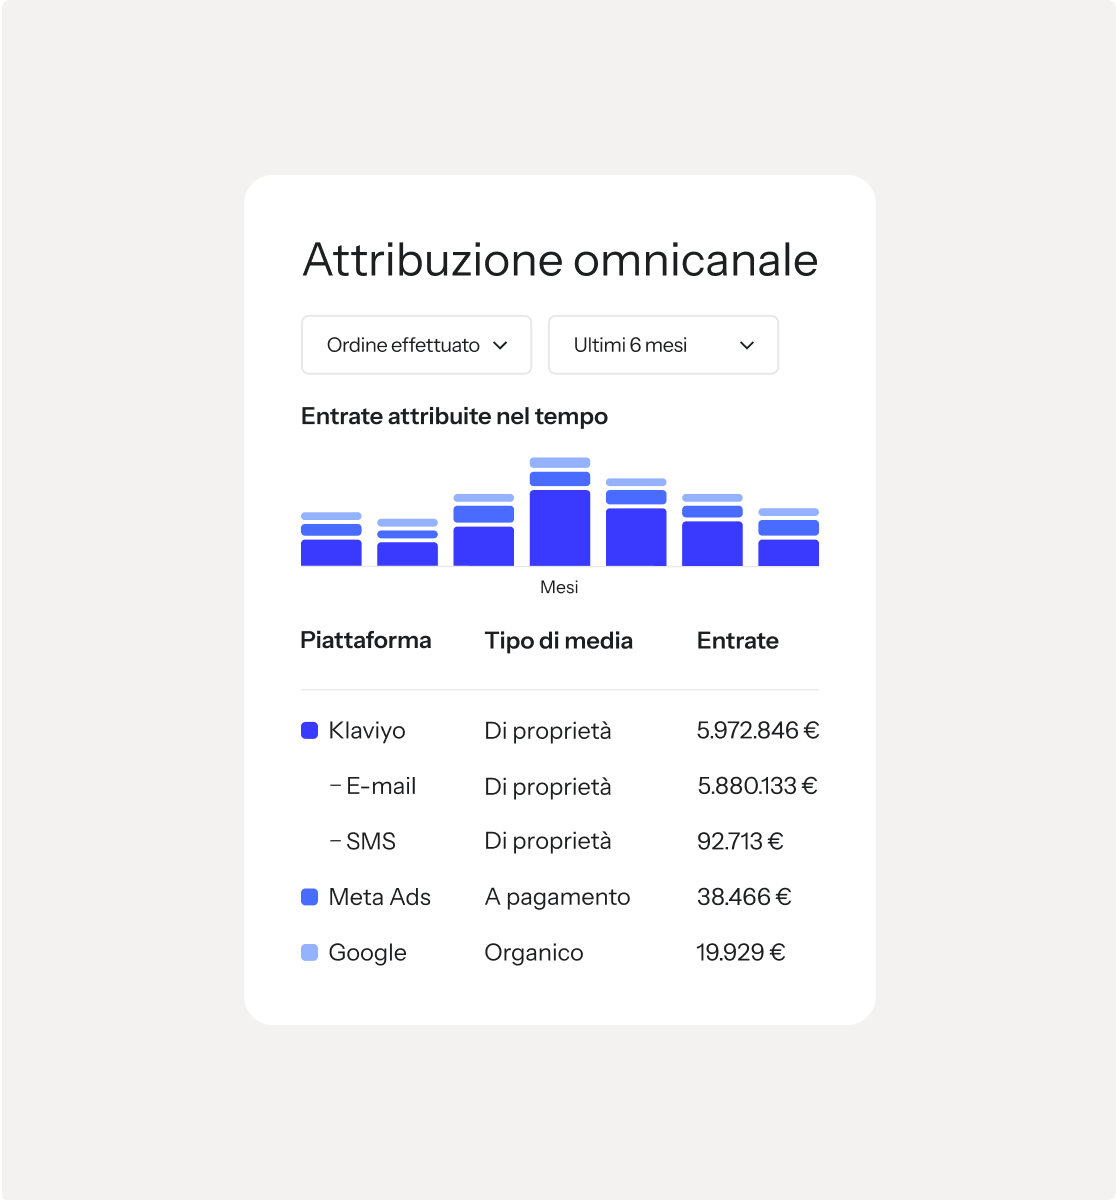1116x1200 pixels.
Task: Click the Di proprietà cell for E-mail
Action: (548, 787)
